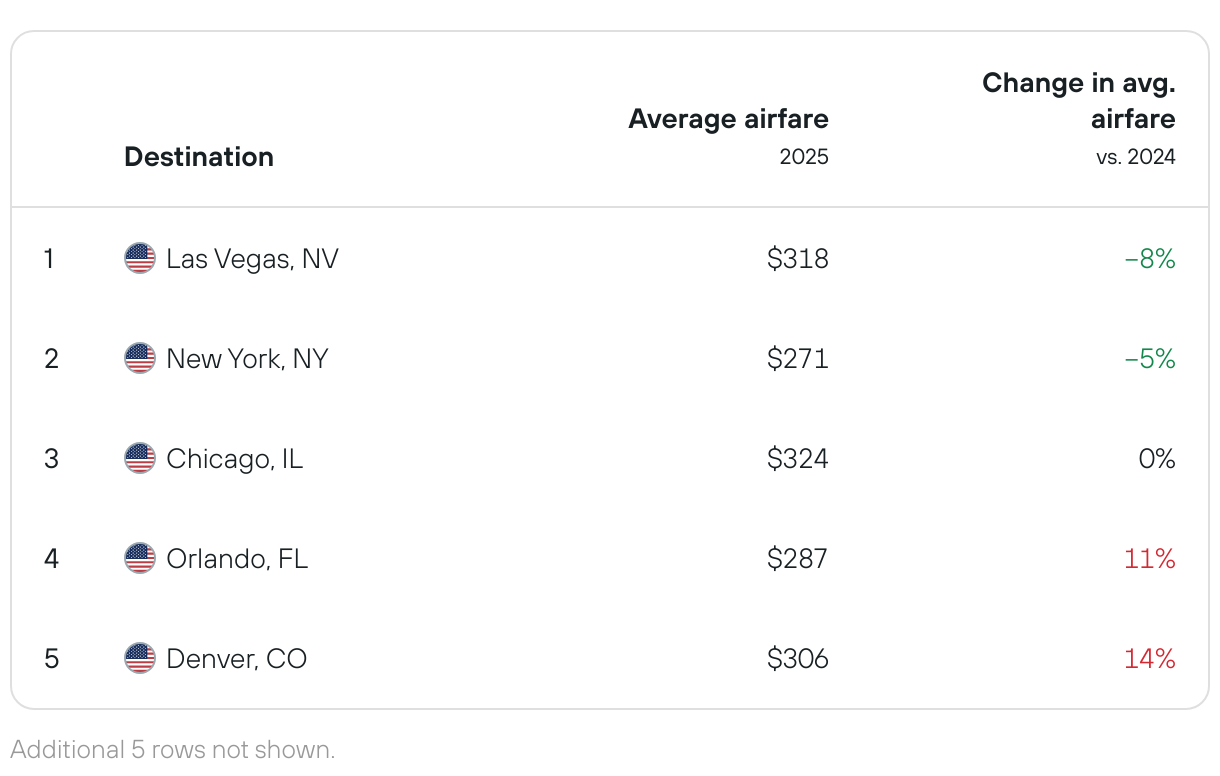Click the red 14% change value
1220x776 pixels.
1150,659
